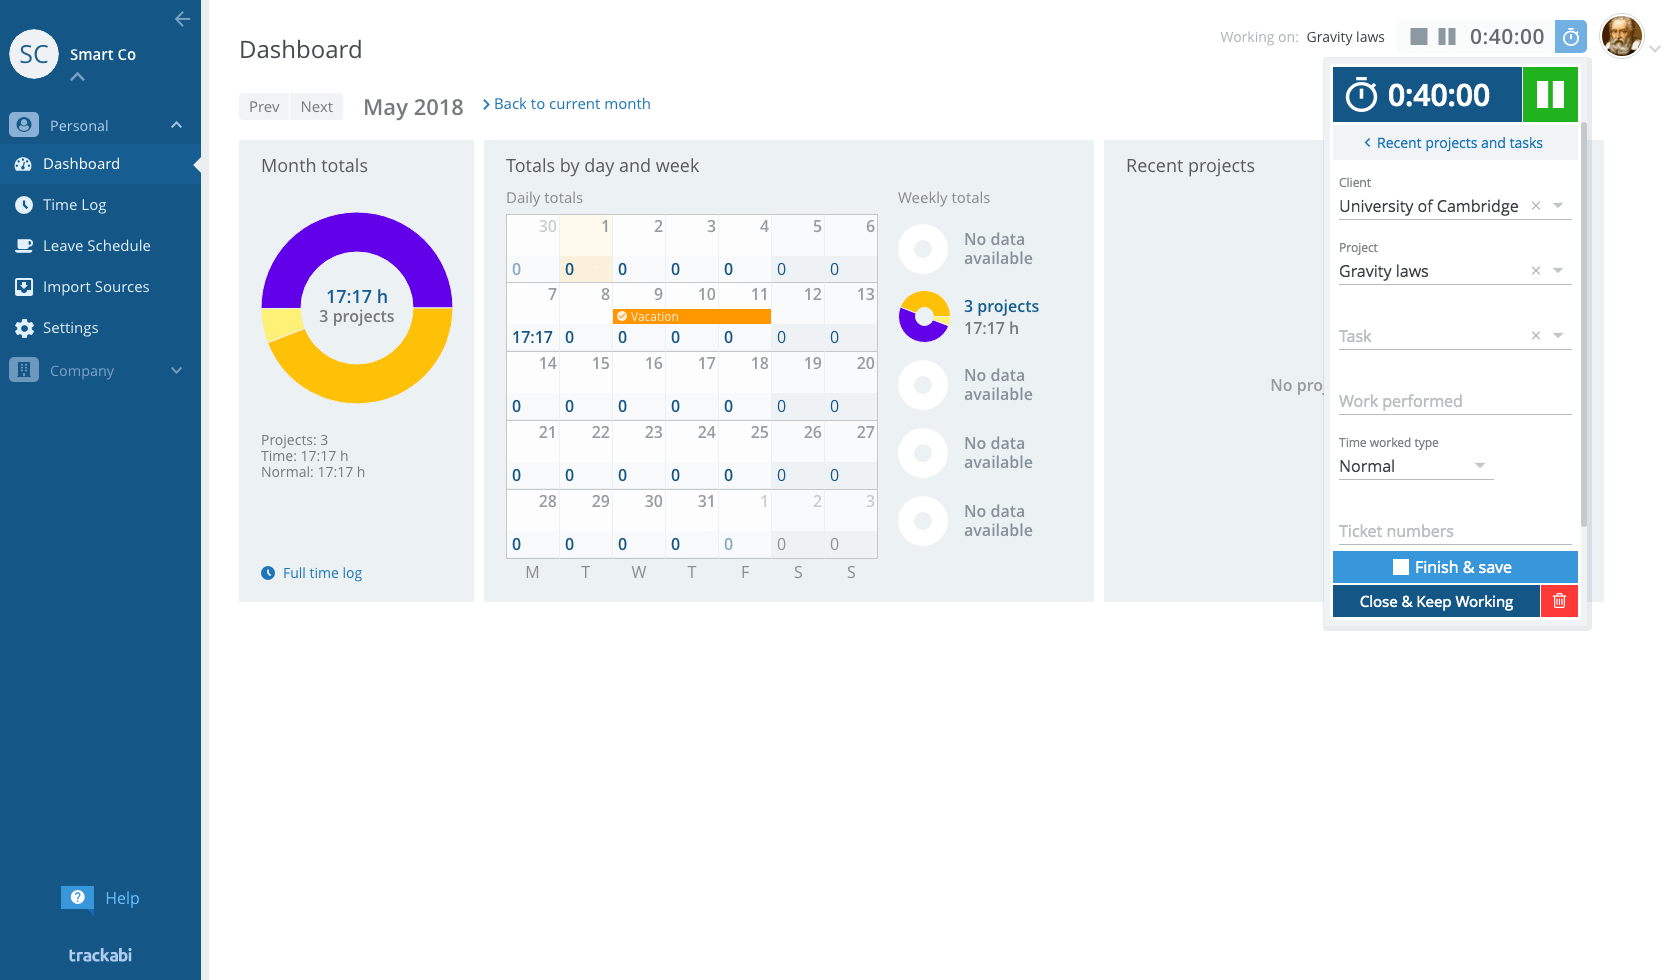Click the 17:17 daily total on May 7
This screenshot has width=1670, height=980.
tap(532, 338)
